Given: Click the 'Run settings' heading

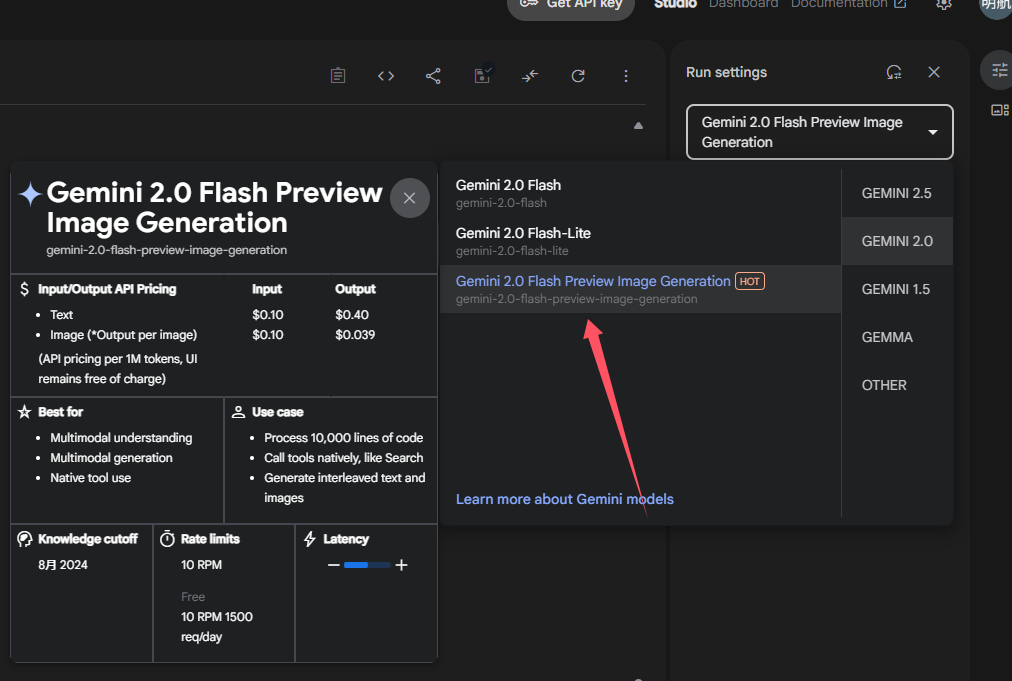Looking at the screenshot, I should pos(726,72).
